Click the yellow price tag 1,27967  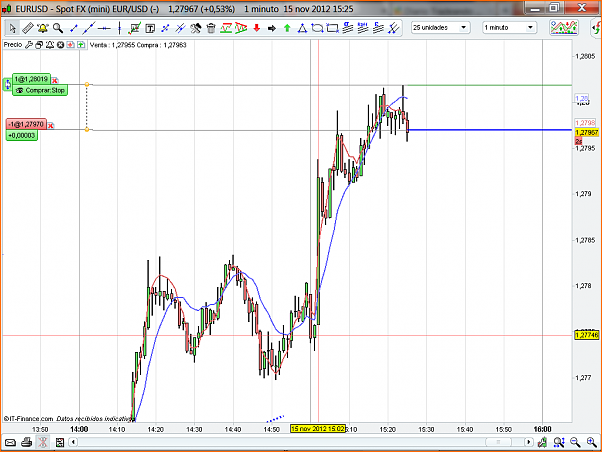tap(587, 132)
